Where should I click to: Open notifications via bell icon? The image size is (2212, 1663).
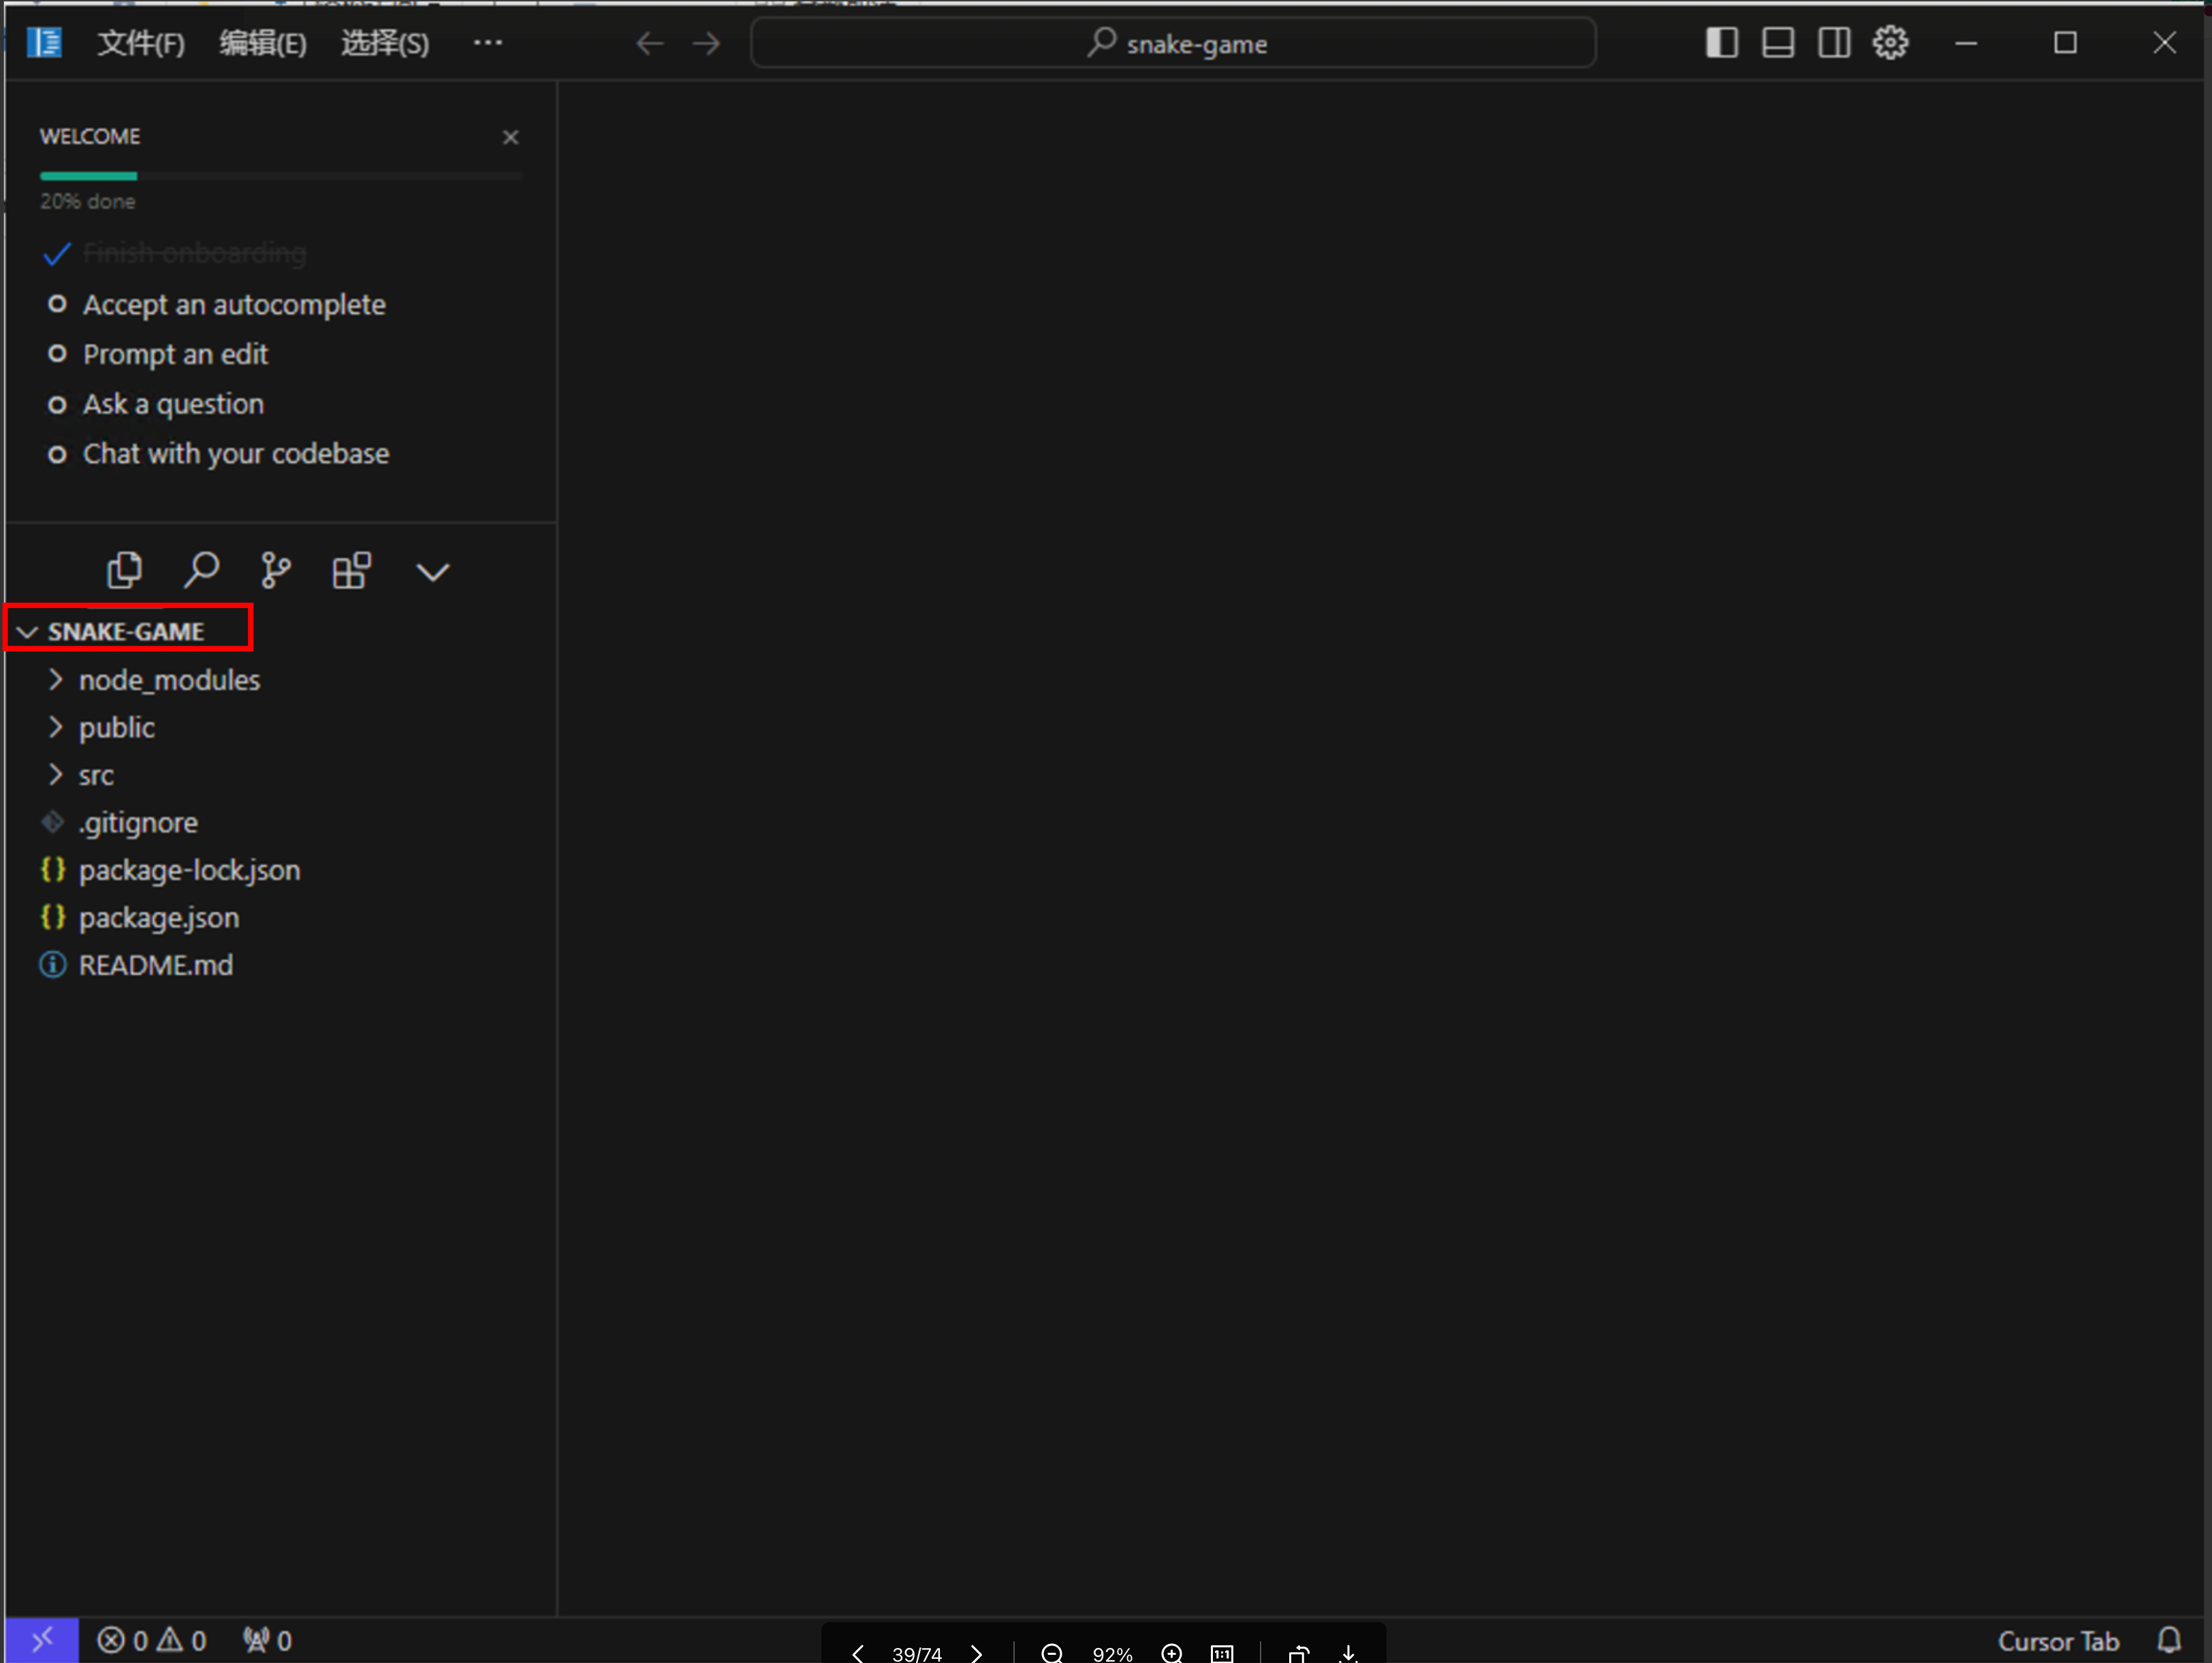click(x=2169, y=1641)
